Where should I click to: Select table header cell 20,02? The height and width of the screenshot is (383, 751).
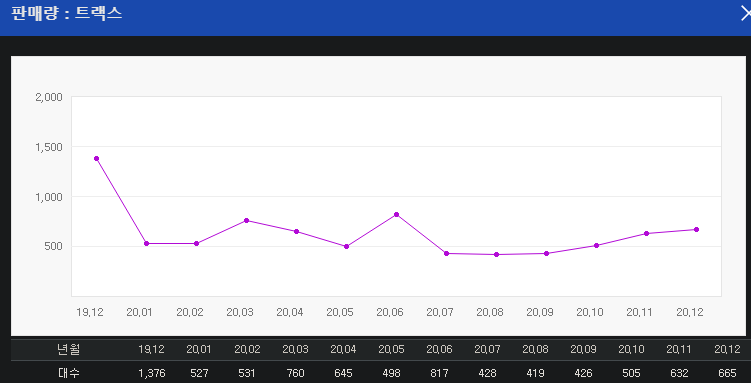[x=247, y=349]
